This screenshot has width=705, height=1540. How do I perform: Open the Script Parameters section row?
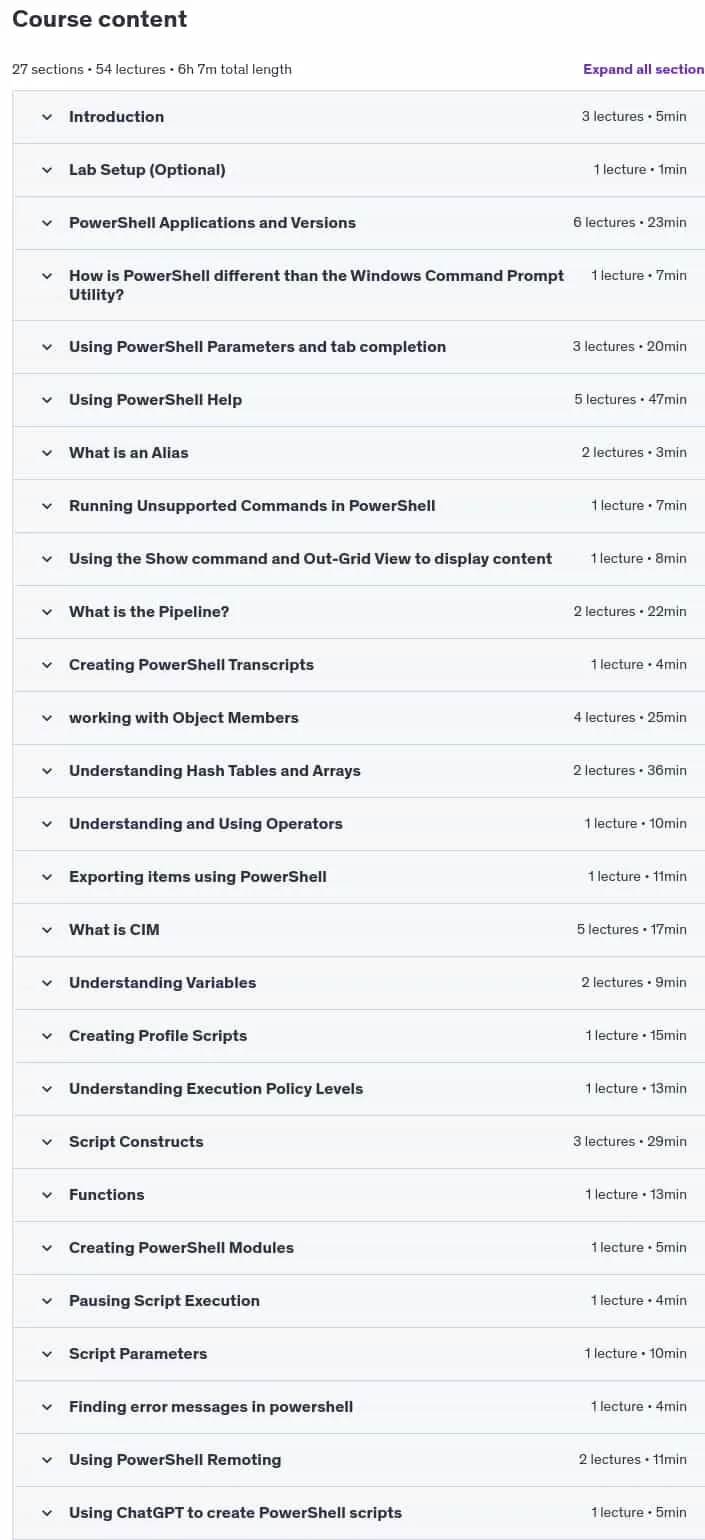[359, 1354]
